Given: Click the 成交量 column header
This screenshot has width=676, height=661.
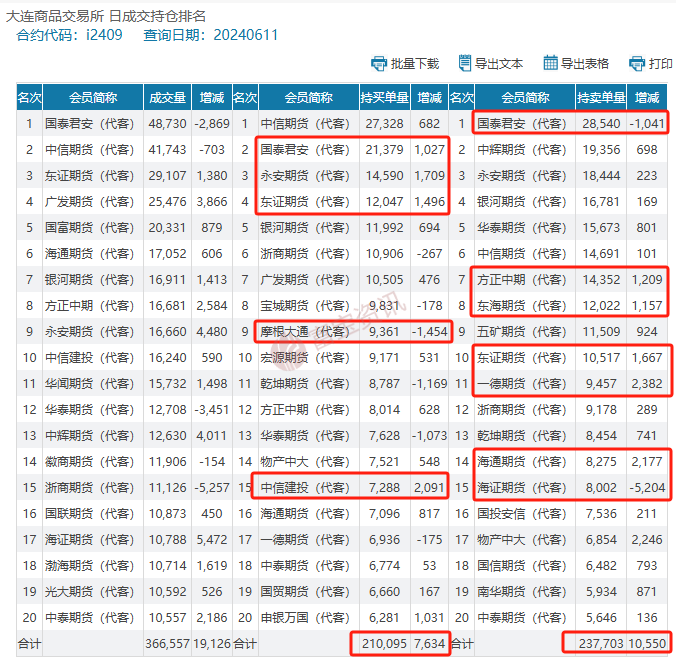Looking at the screenshot, I should click(167, 97).
